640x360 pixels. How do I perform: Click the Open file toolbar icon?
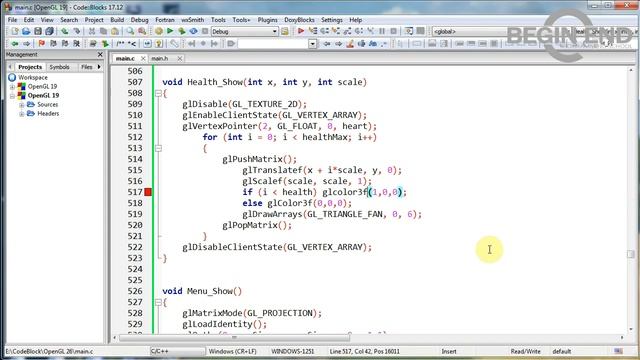[26, 31]
